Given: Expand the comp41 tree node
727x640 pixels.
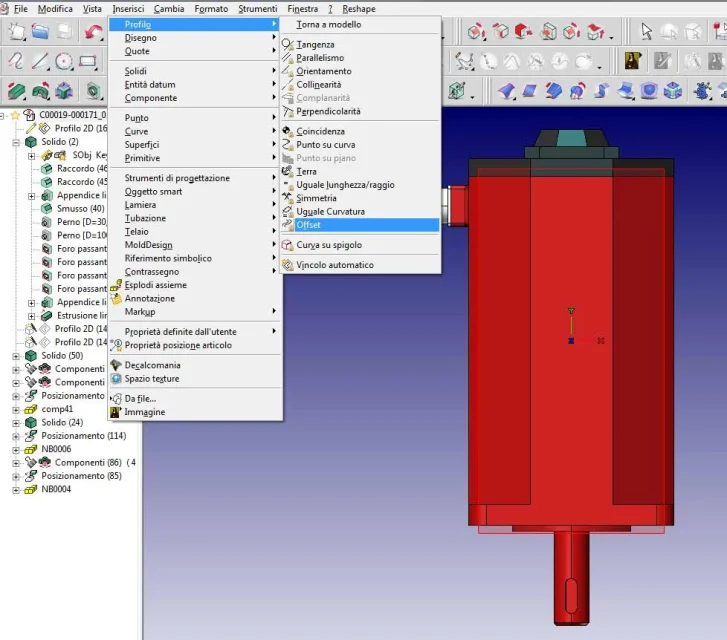Looking at the screenshot, I should pyautogui.click(x=16, y=410).
